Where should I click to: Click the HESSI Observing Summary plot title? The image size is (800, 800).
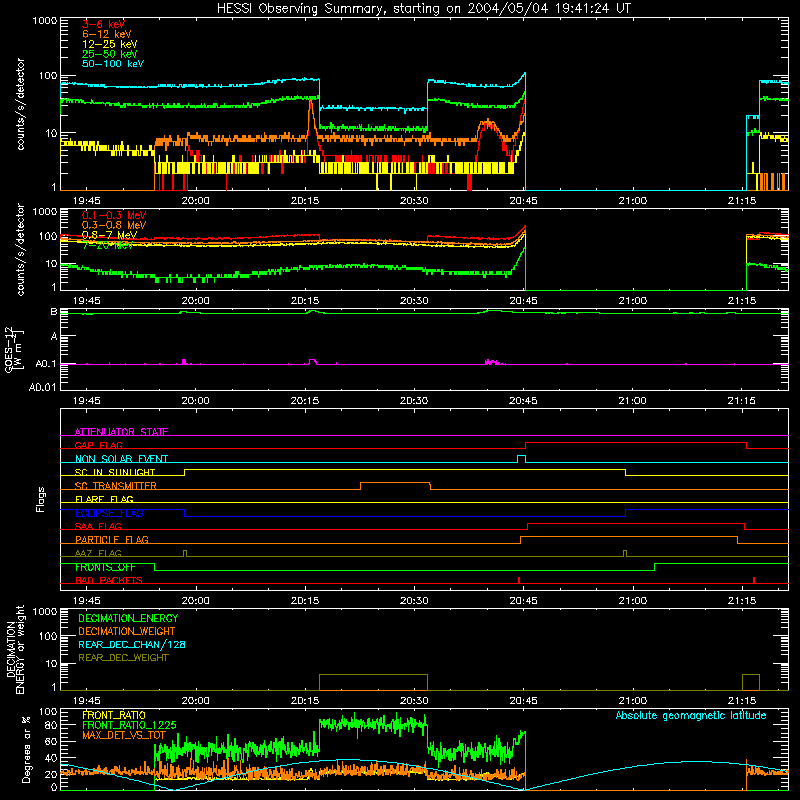pos(424,9)
